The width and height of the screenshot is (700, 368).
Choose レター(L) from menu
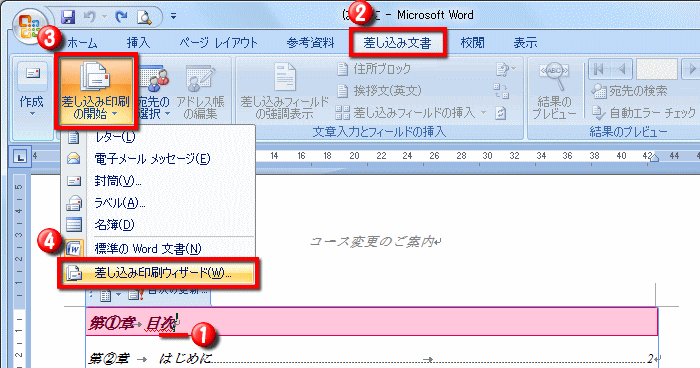tap(158, 137)
